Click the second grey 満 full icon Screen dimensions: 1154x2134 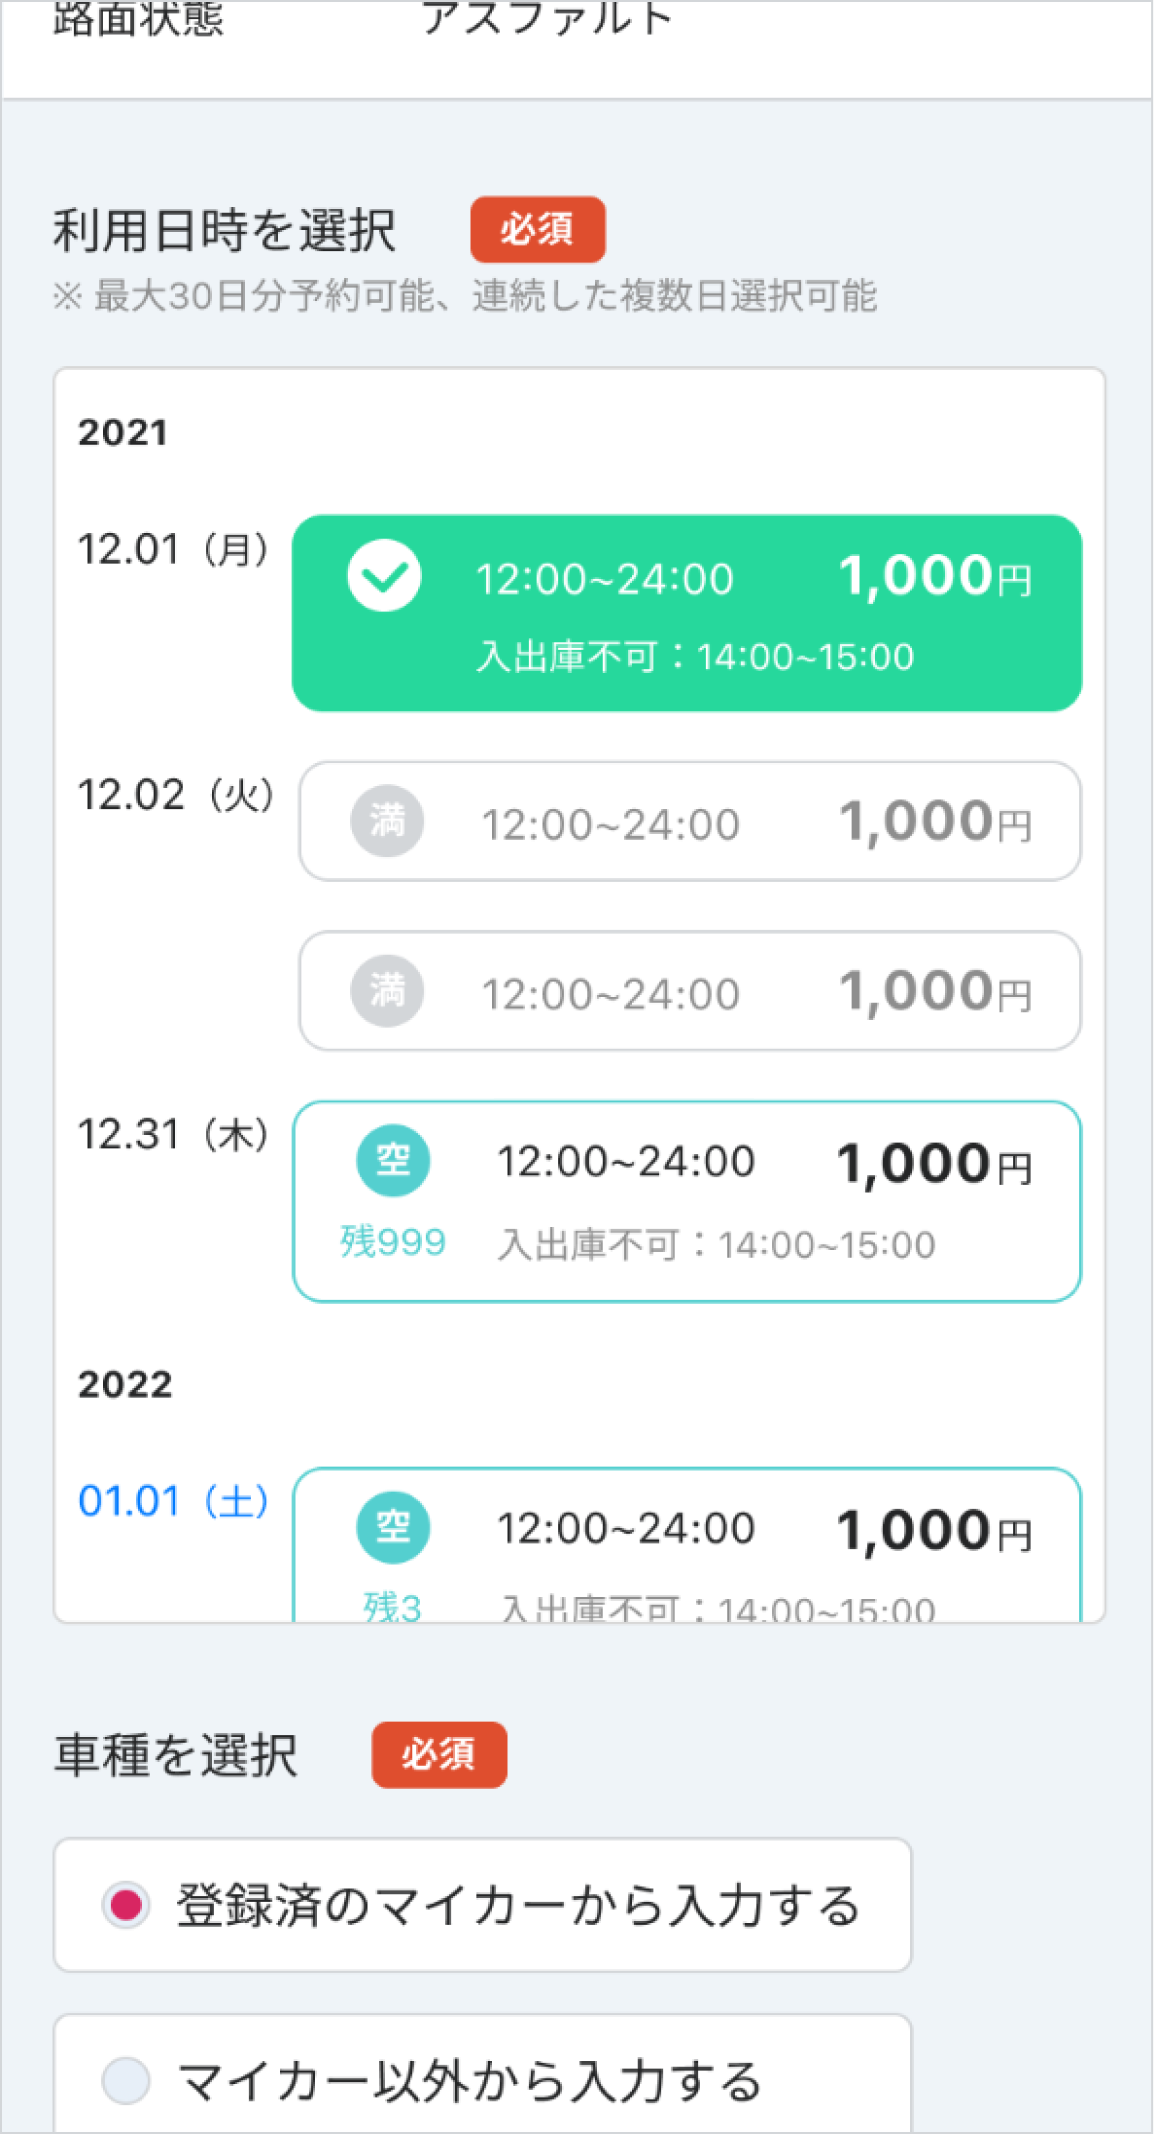(387, 991)
